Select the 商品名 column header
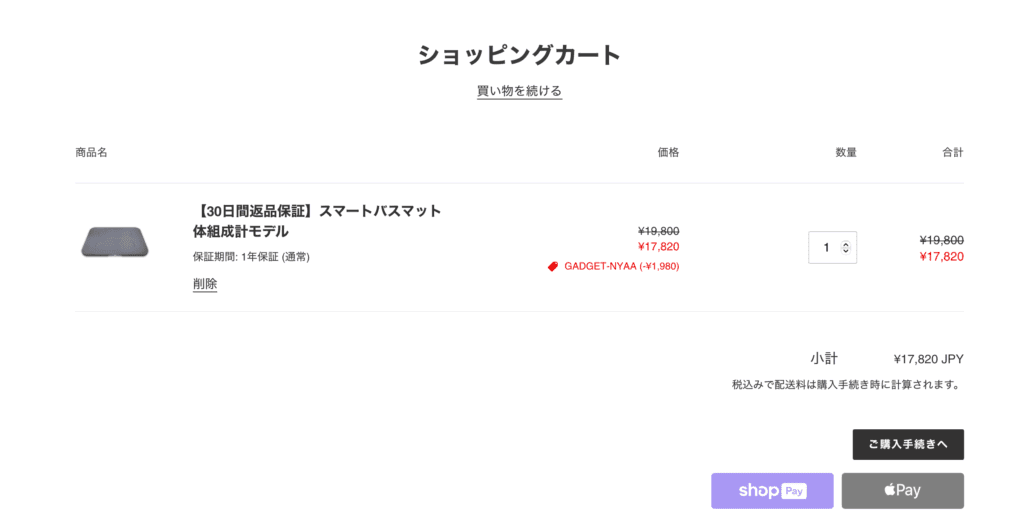Image resolution: width=1024 pixels, height=530 pixels. 91,153
